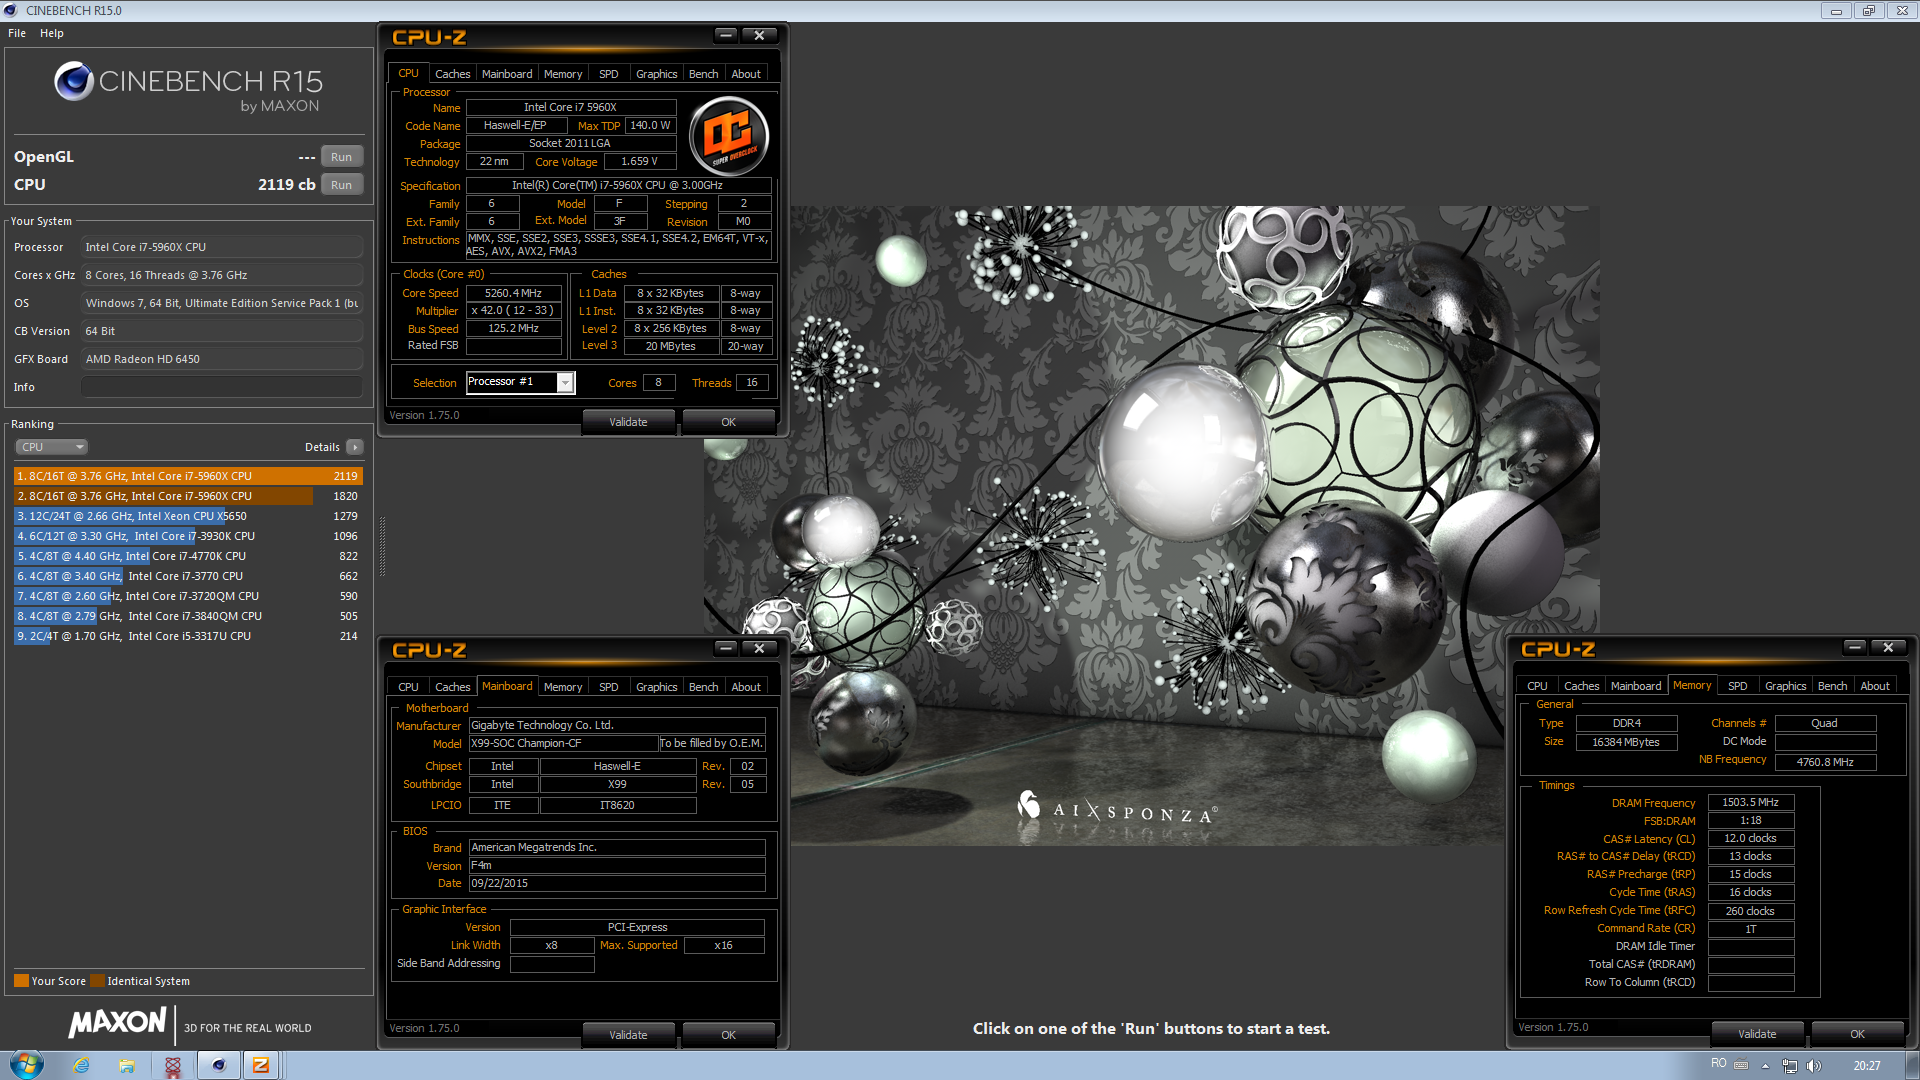Click the Maxon logo at bottom left
Viewport: 1920px width, 1080px height.
tap(117, 1022)
